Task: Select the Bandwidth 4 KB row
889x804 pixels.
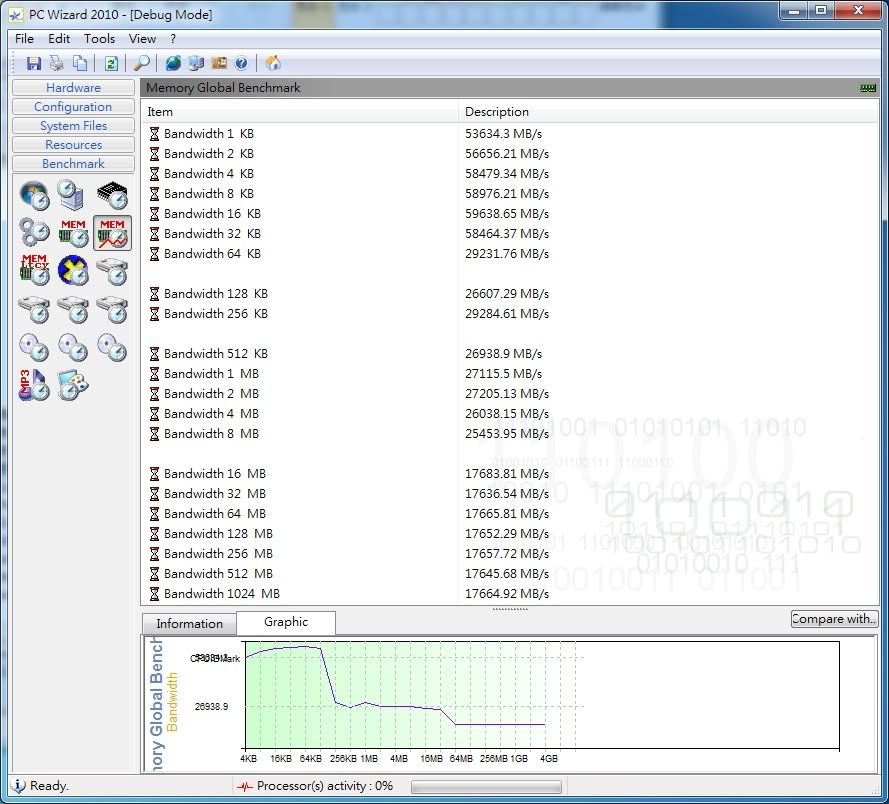Action: (x=509, y=174)
